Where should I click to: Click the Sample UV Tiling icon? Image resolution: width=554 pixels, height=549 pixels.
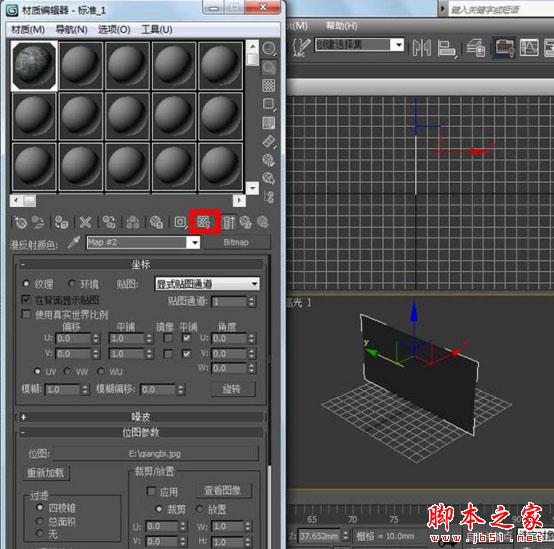coord(269,104)
